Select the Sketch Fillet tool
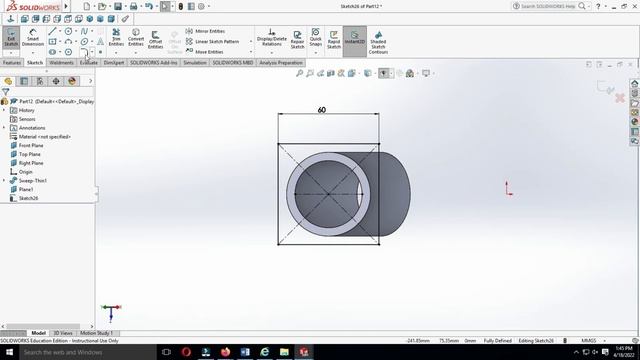The image size is (640, 360). point(84,52)
